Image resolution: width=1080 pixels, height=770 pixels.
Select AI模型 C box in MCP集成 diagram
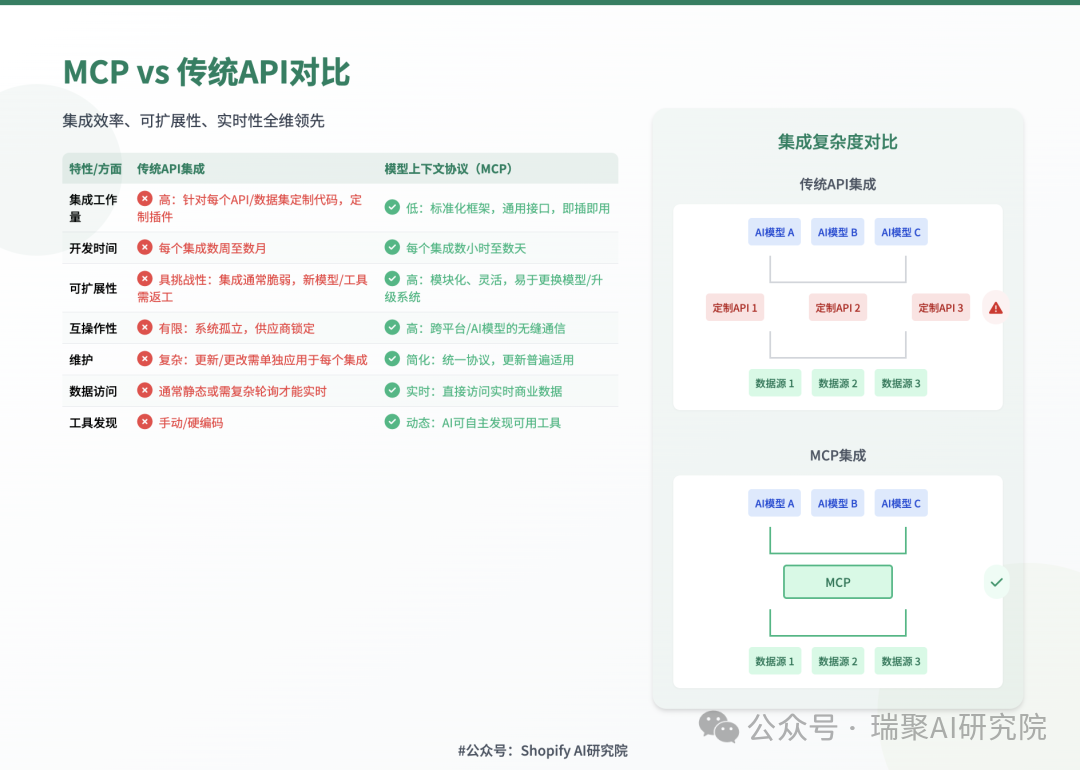pos(901,503)
